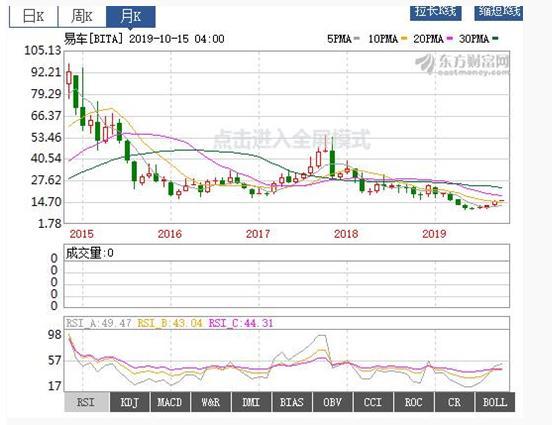
Task: Switch to the 日K daily chart tab
Action: [33, 16]
